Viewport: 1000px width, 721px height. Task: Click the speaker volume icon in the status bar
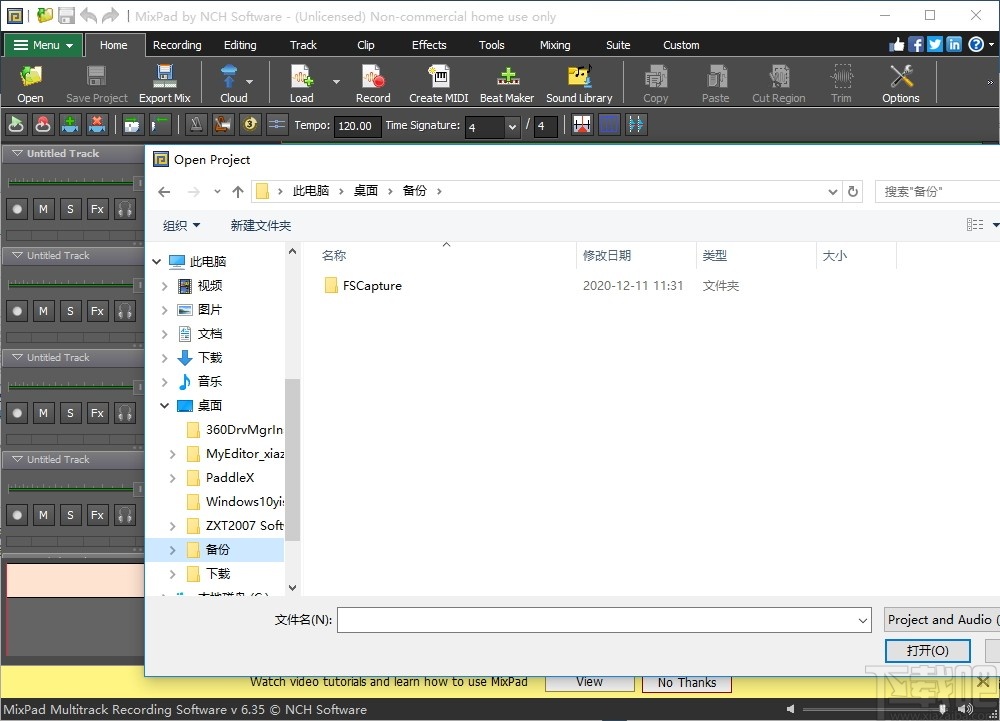tap(965, 709)
